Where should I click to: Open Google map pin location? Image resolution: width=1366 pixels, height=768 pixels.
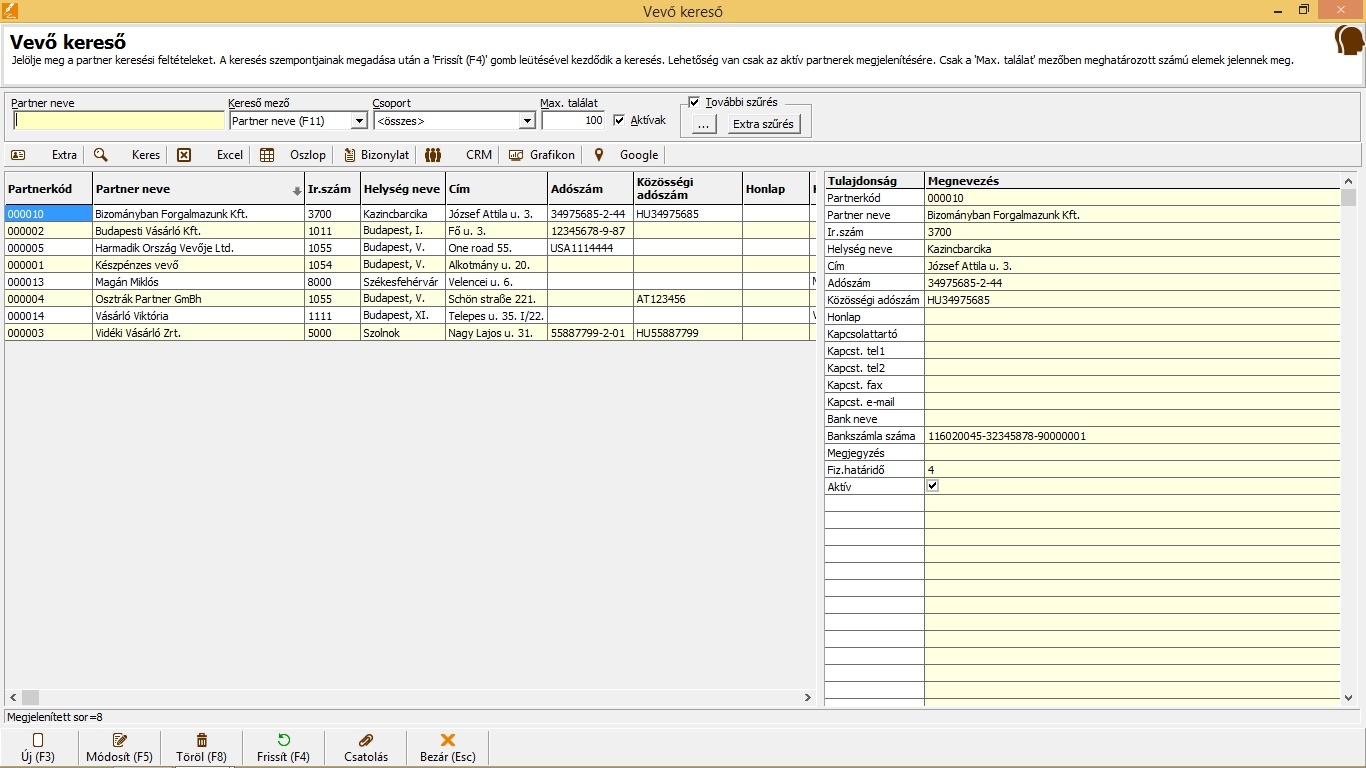599,155
